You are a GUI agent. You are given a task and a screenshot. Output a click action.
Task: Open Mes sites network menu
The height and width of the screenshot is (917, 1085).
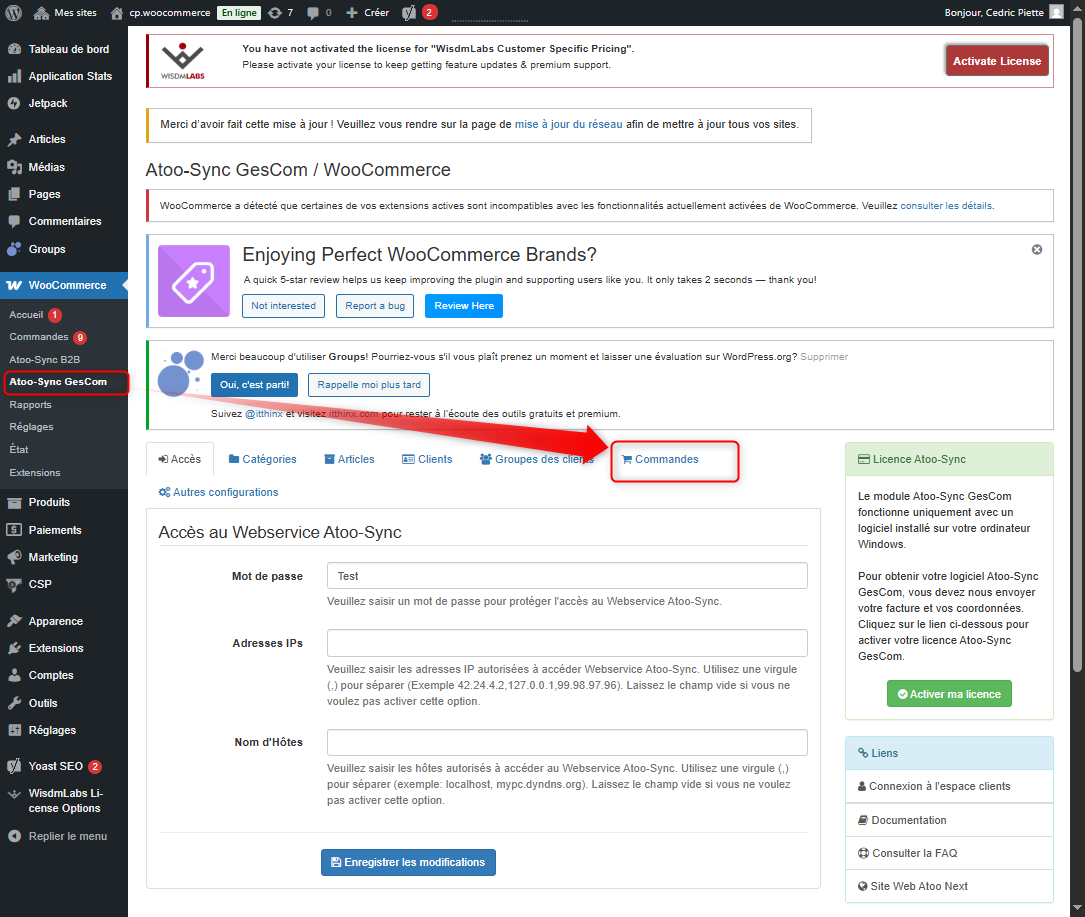click(65, 12)
